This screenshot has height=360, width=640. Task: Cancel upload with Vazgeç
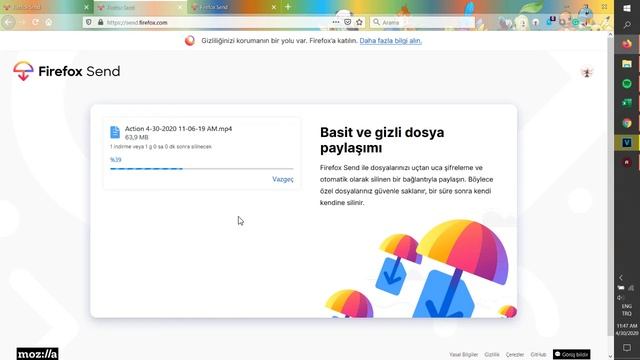click(x=283, y=179)
